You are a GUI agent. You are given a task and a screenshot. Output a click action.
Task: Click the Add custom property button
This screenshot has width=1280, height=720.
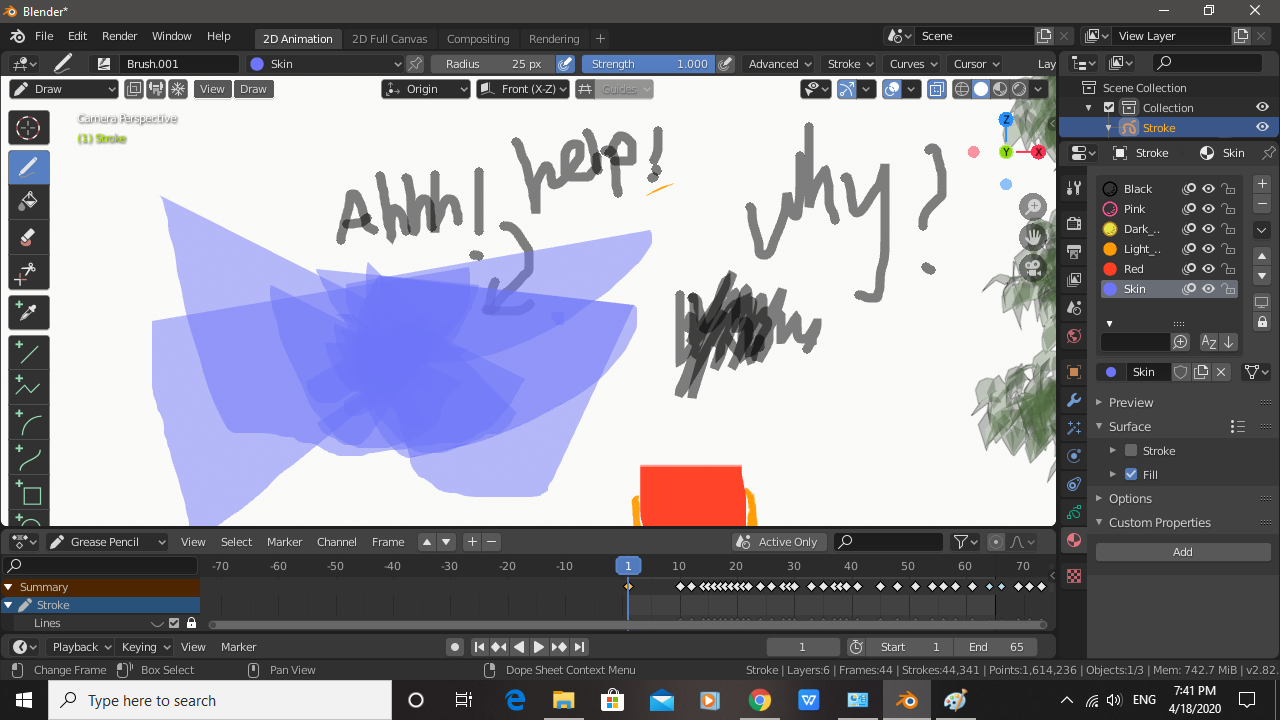[1183, 552]
